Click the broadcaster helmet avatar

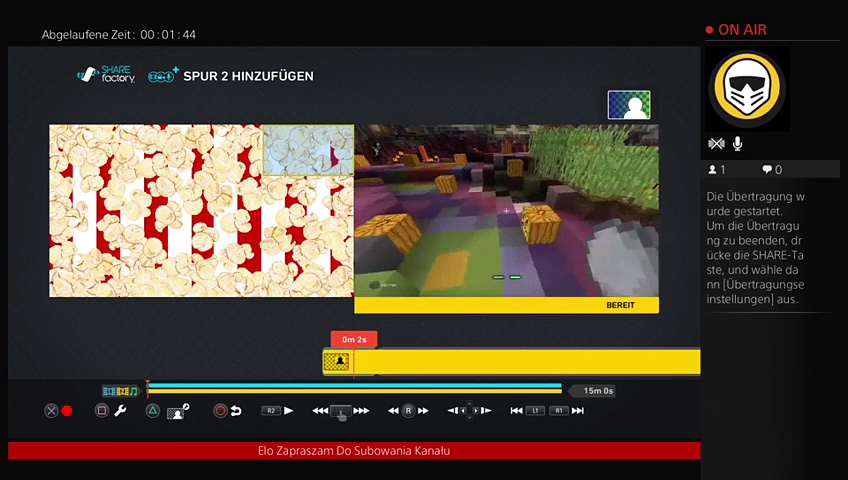747,89
